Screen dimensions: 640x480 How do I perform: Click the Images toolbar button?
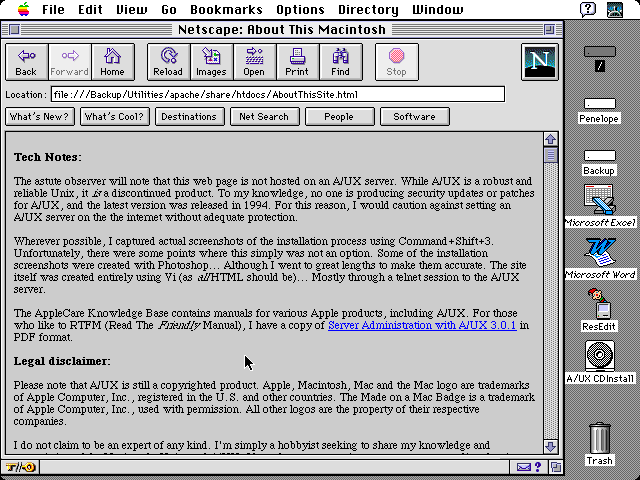[210, 61]
